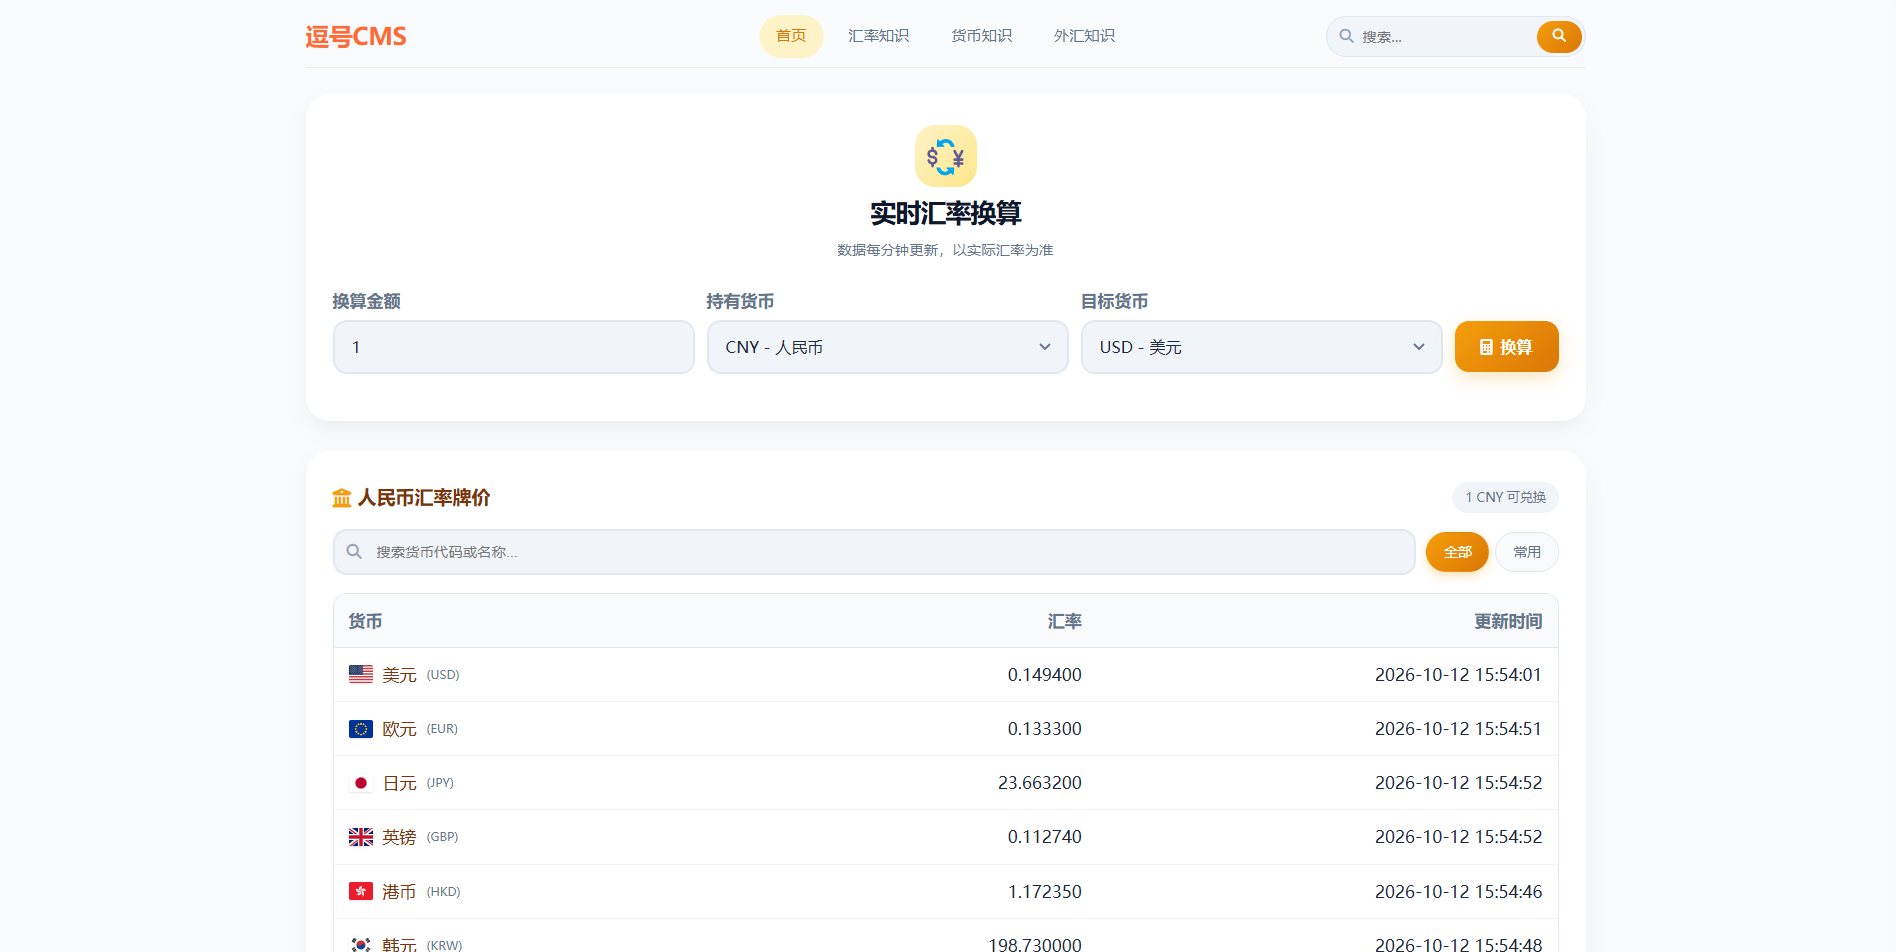The width and height of the screenshot is (1896, 952).
Task: Click the 实时汇率换算 heading
Action: coord(946,213)
